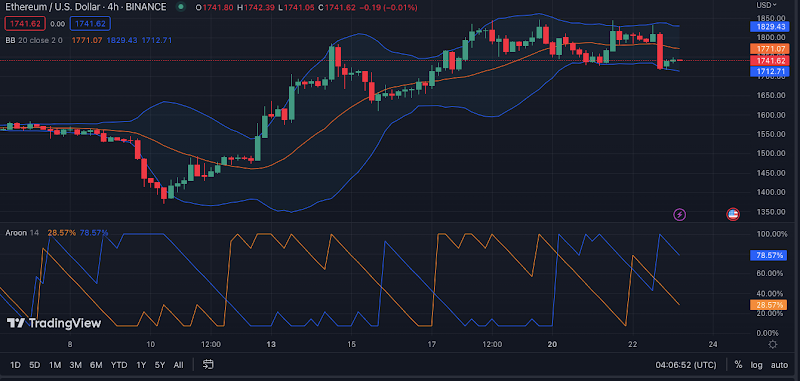Select the 1D time range
This screenshot has width=800, height=381.
pyautogui.click(x=16, y=365)
